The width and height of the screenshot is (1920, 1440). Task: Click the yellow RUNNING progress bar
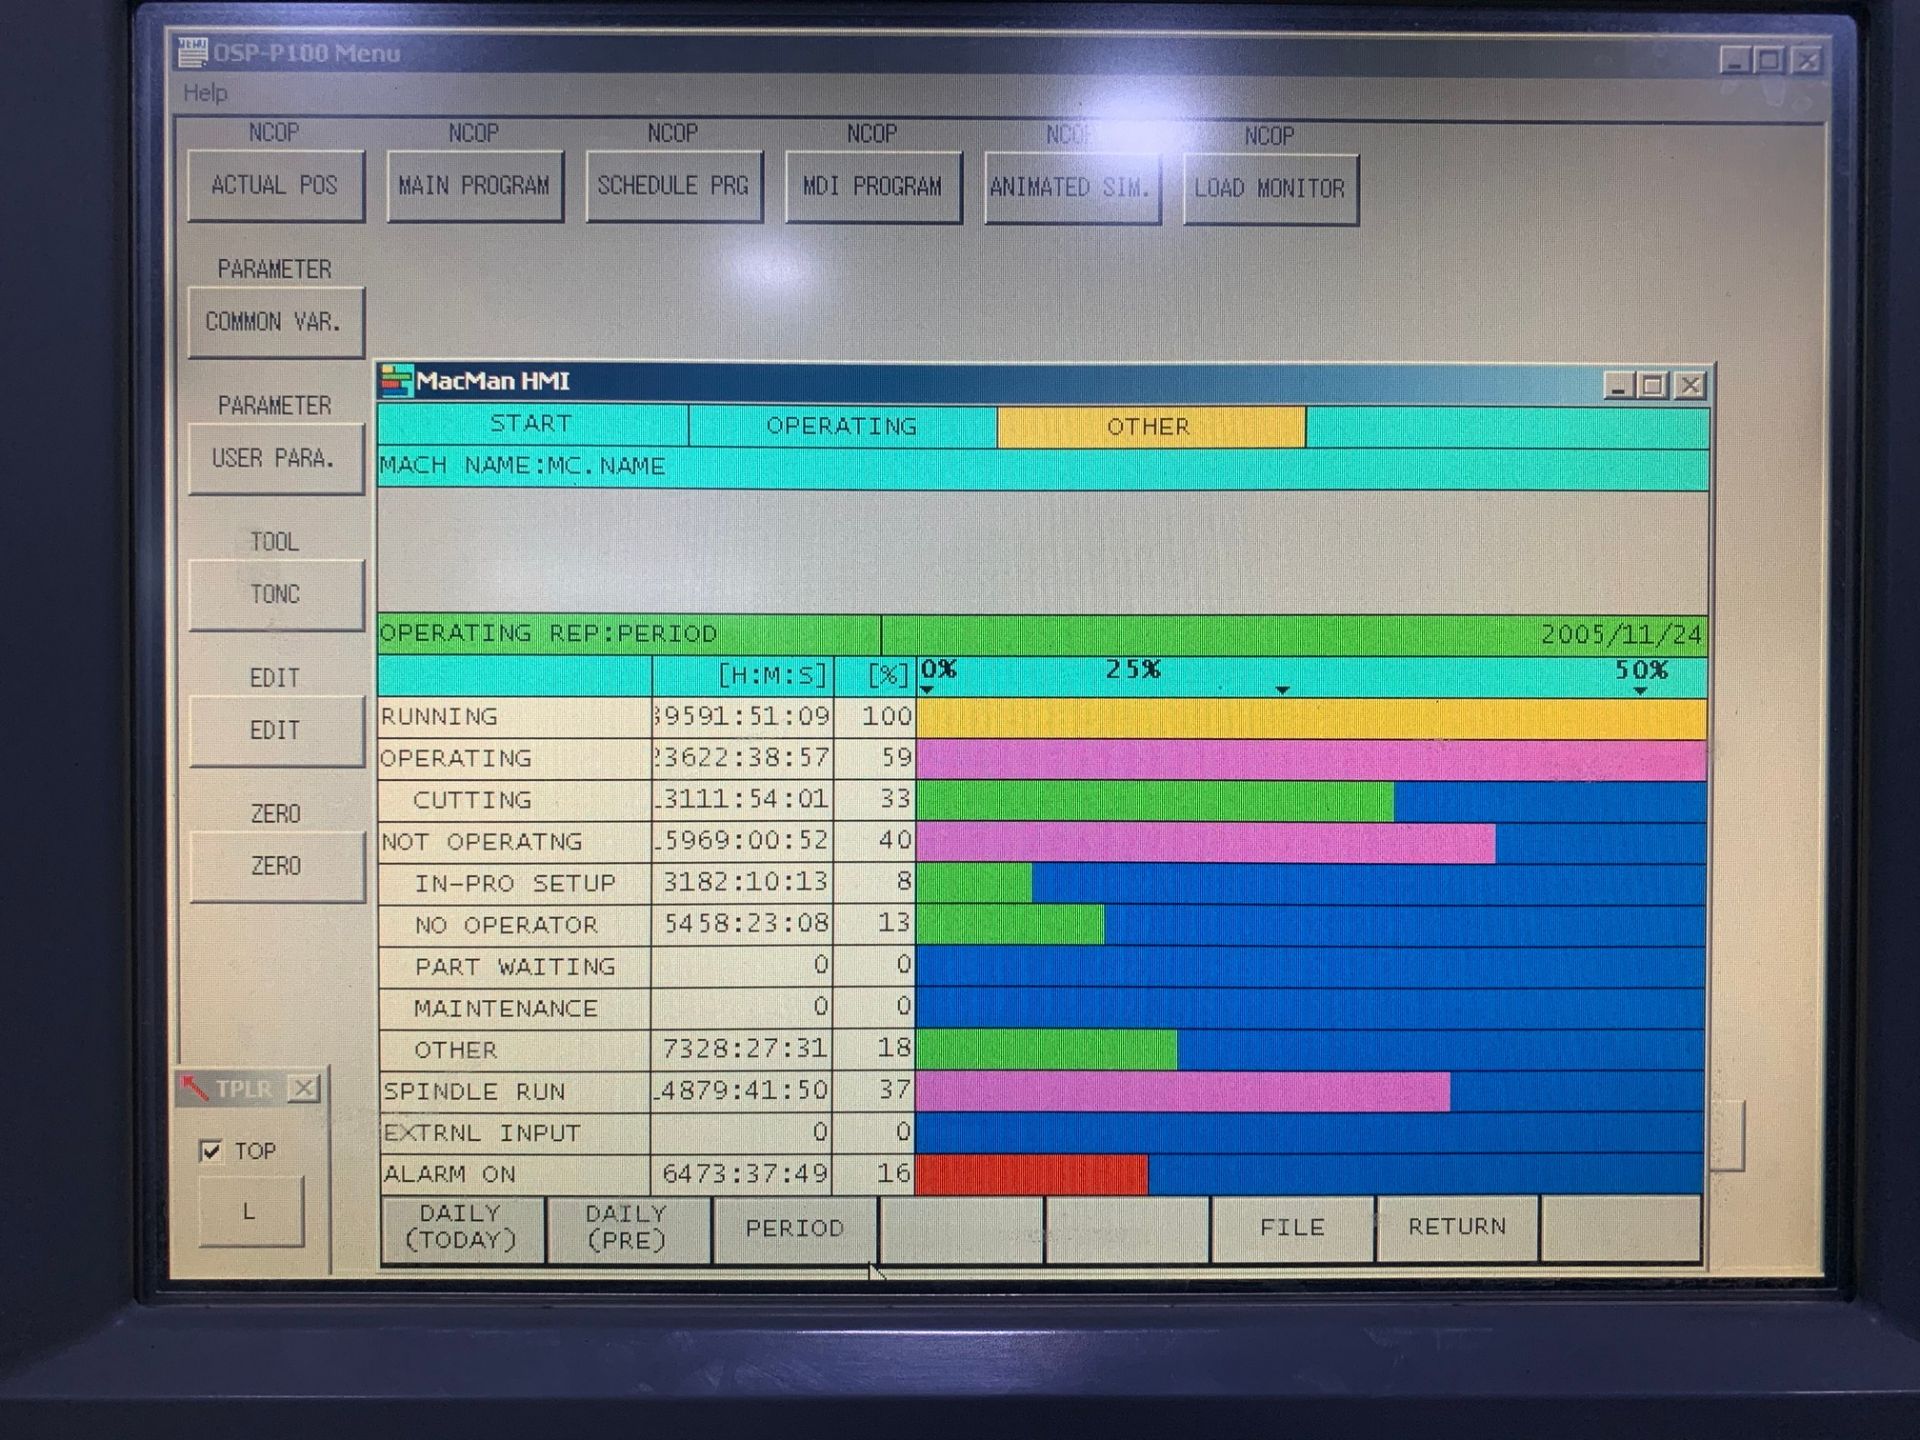pos(1311,719)
